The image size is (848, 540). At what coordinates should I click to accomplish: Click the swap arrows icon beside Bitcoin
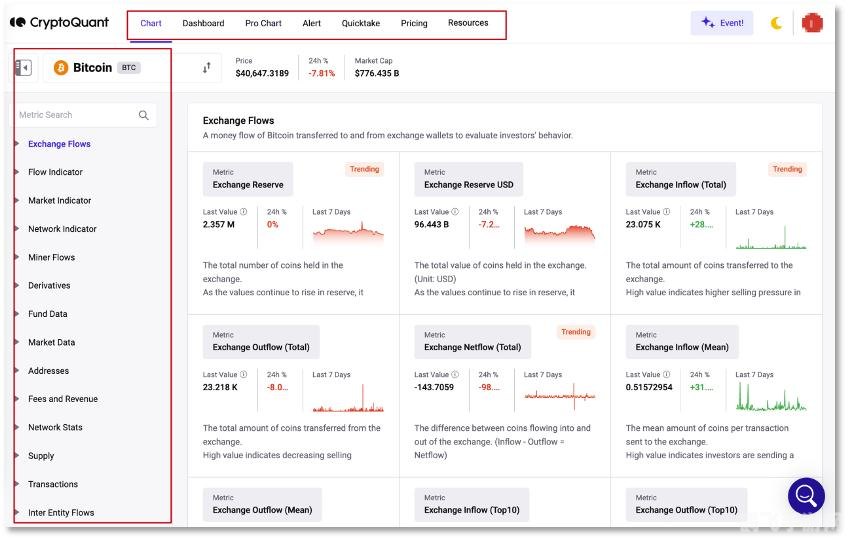(207, 68)
